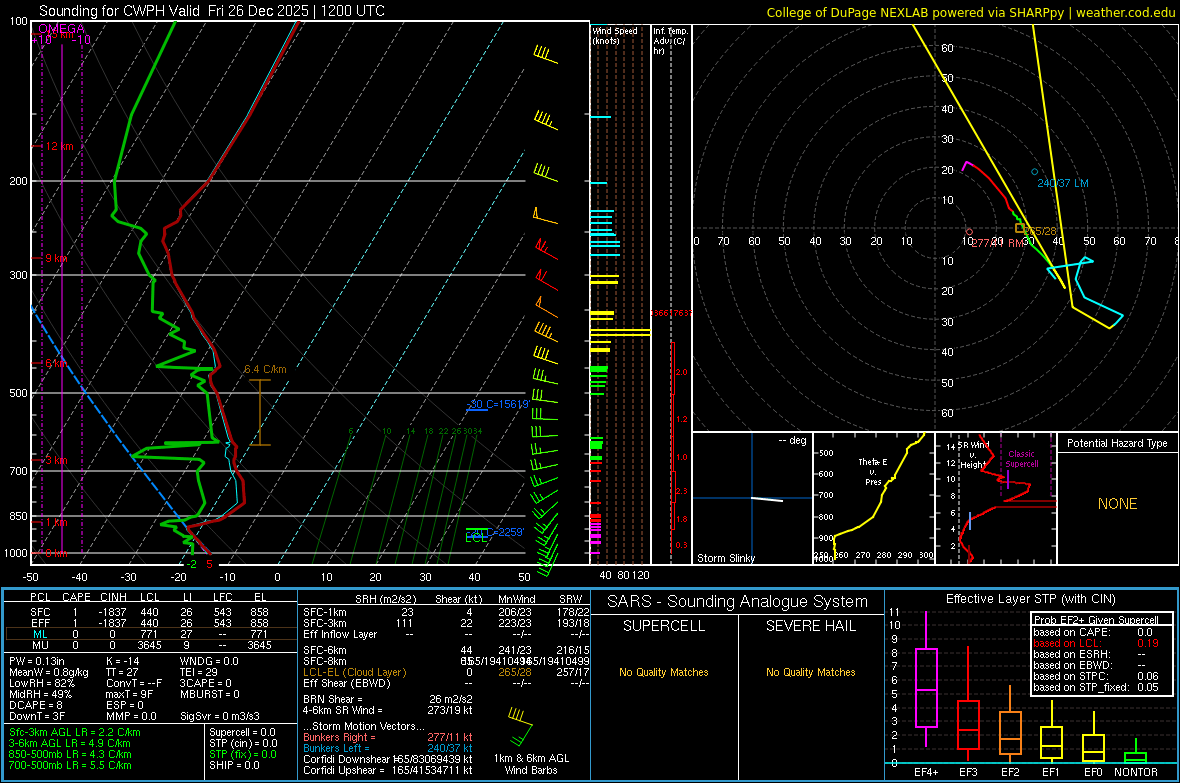Click the Prob EF2+ Given Supercell header

(x=1096, y=620)
